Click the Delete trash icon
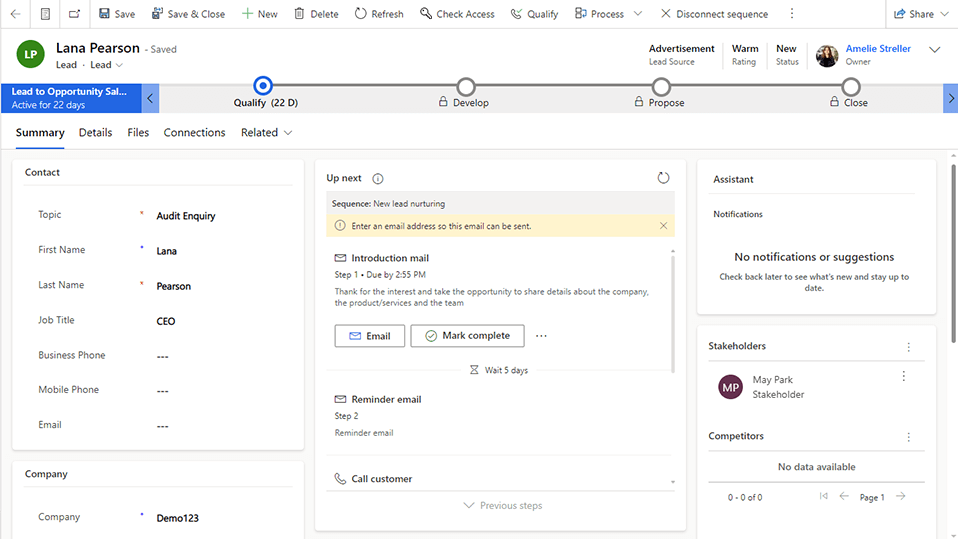The width and height of the screenshot is (958, 539). (x=300, y=14)
